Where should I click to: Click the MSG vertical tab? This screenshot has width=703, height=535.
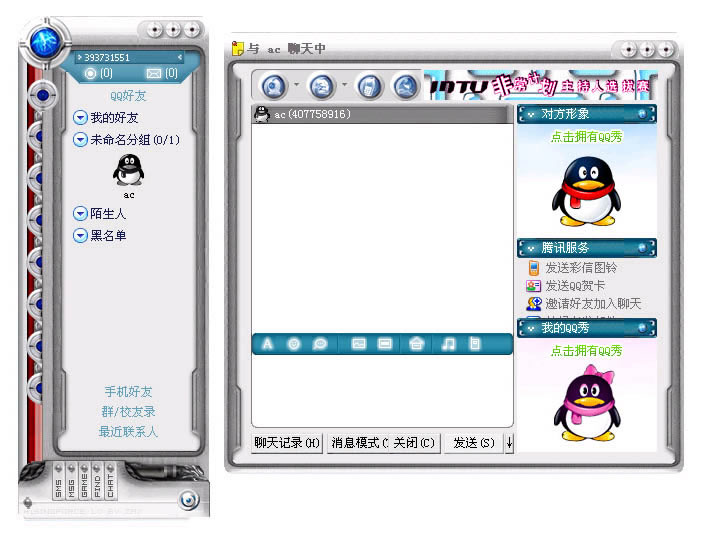(71, 482)
